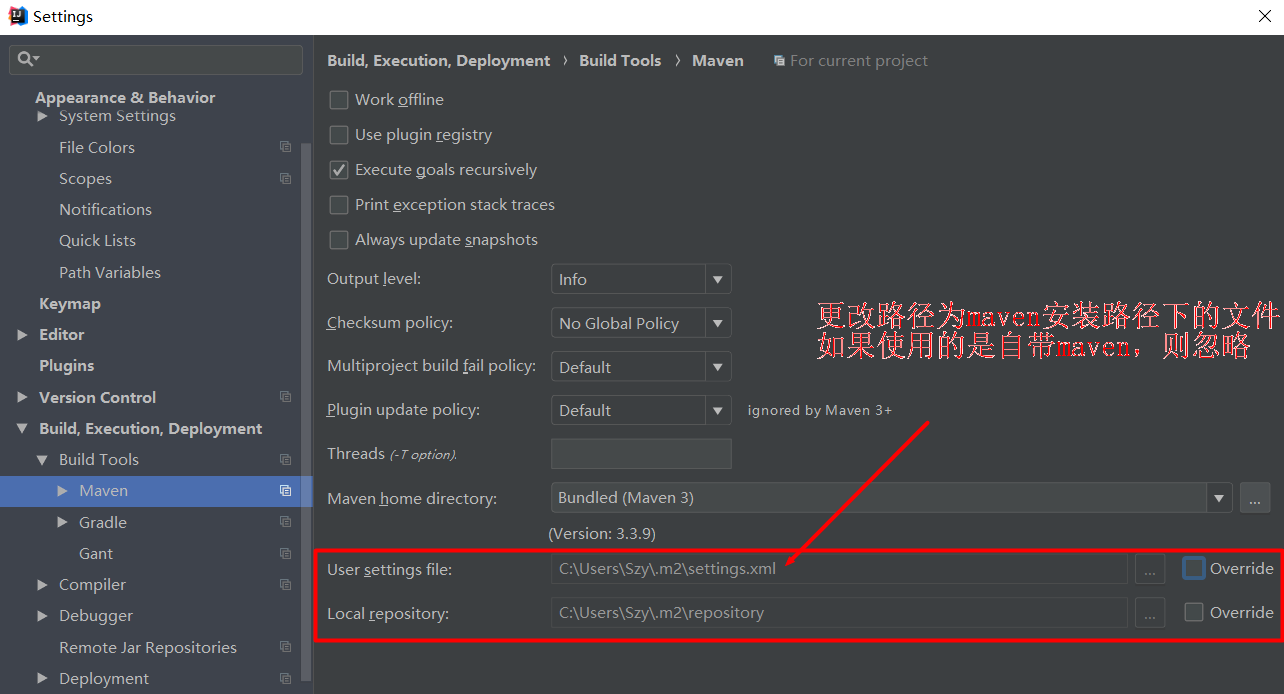This screenshot has width=1284, height=694.
Task: Click project-level icon beside Build Tools
Action: coord(286,459)
